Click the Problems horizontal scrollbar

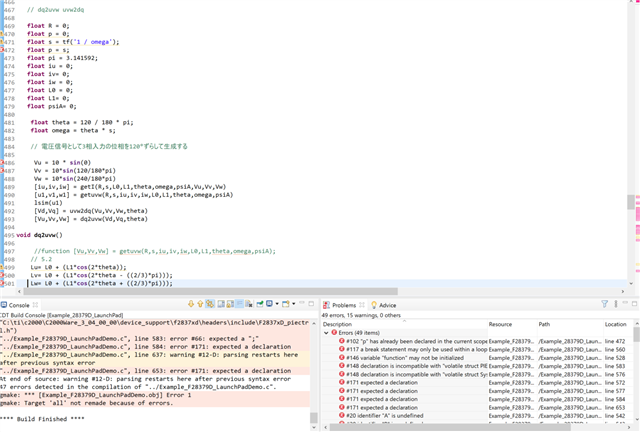pyautogui.click(x=450, y=428)
